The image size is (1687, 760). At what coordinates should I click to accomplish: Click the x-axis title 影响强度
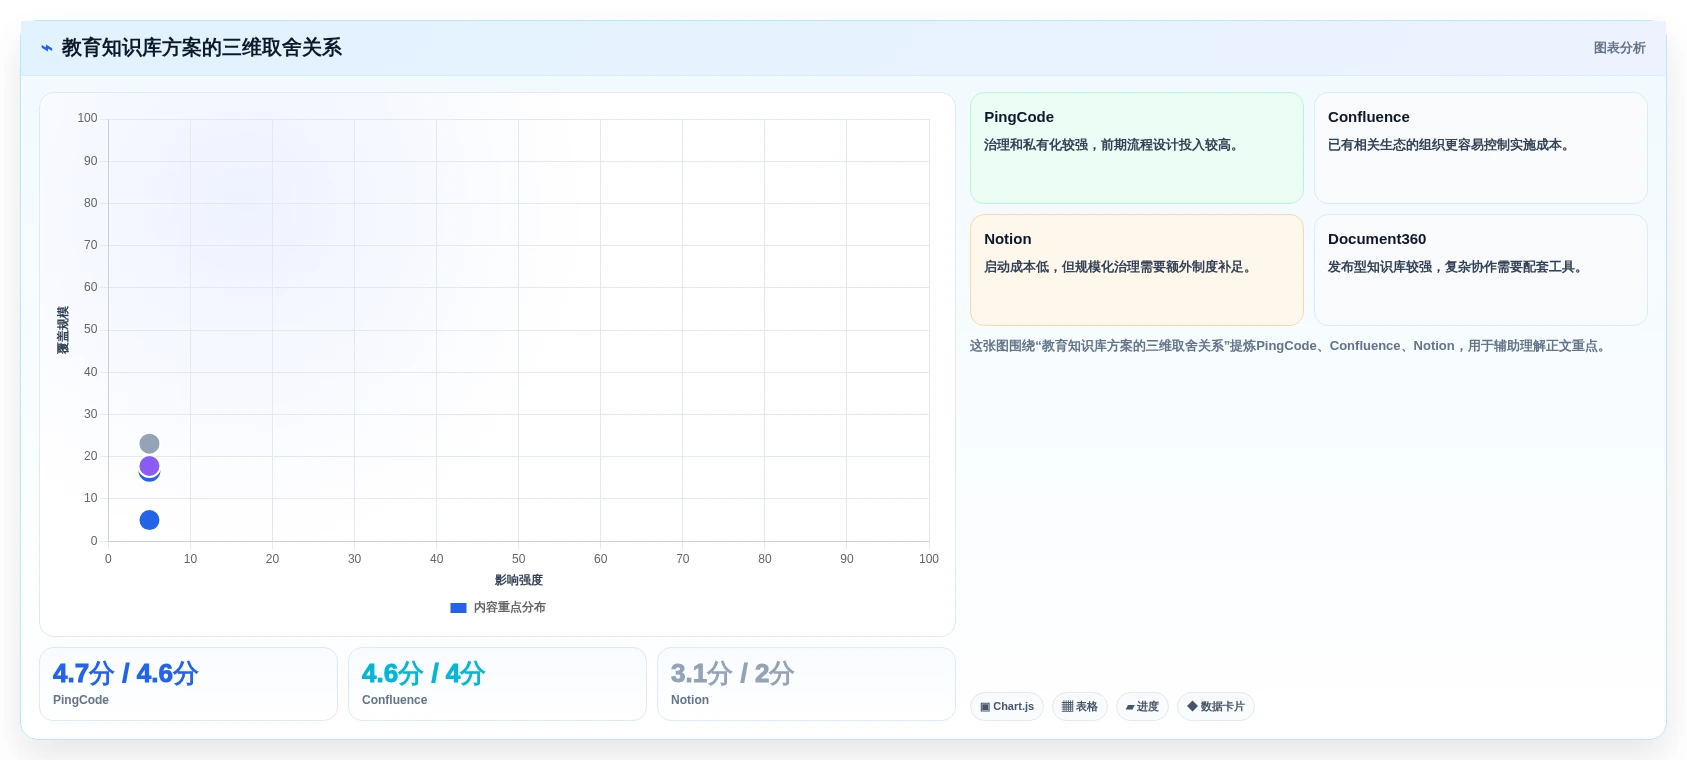[x=519, y=580]
